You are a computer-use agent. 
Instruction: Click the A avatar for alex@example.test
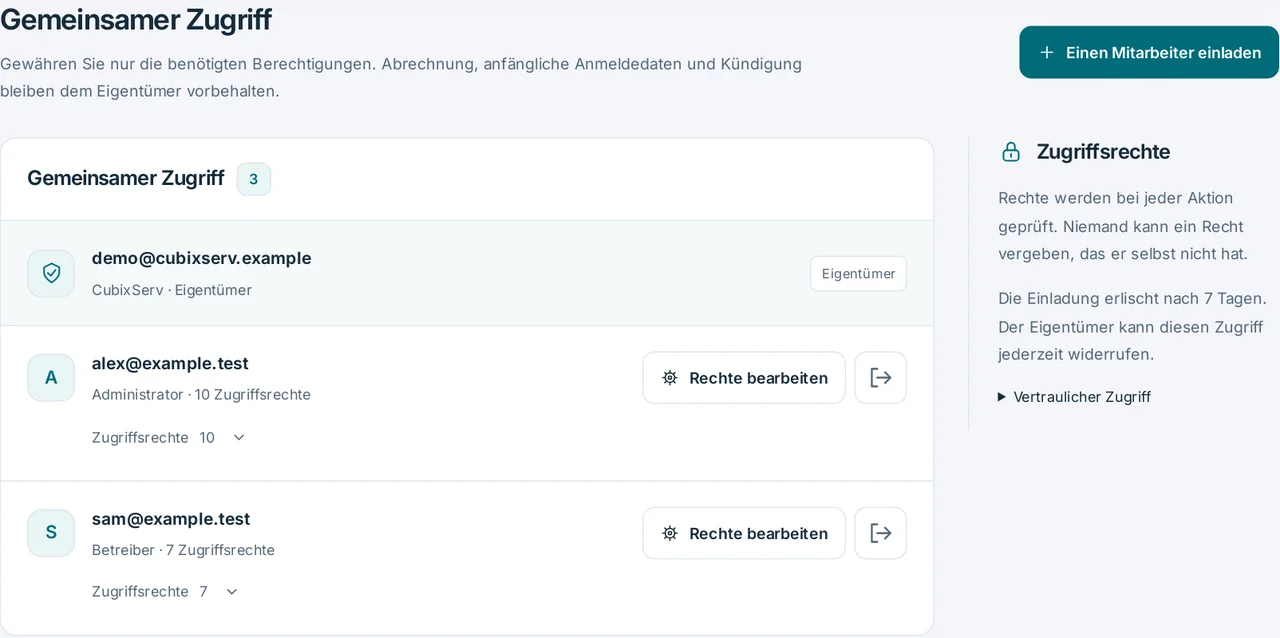[x=51, y=378]
